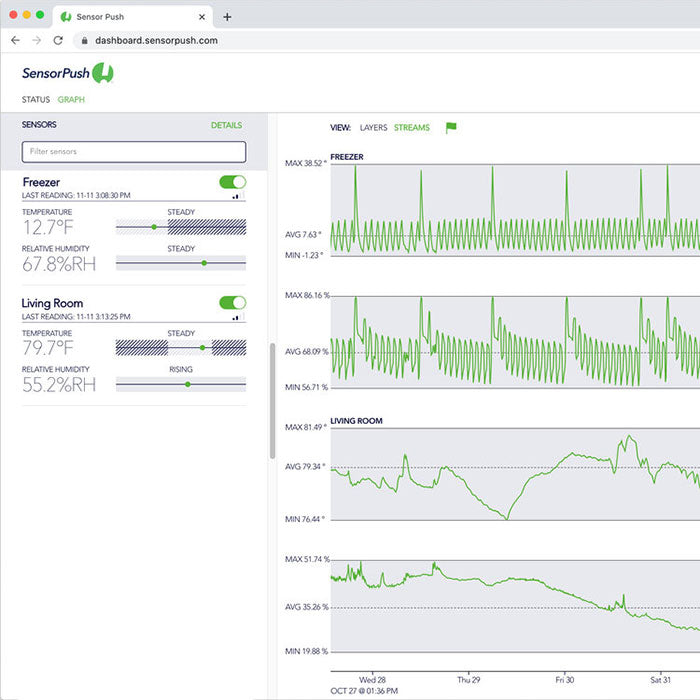Click the Freezer temperature range slider

click(181, 227)
